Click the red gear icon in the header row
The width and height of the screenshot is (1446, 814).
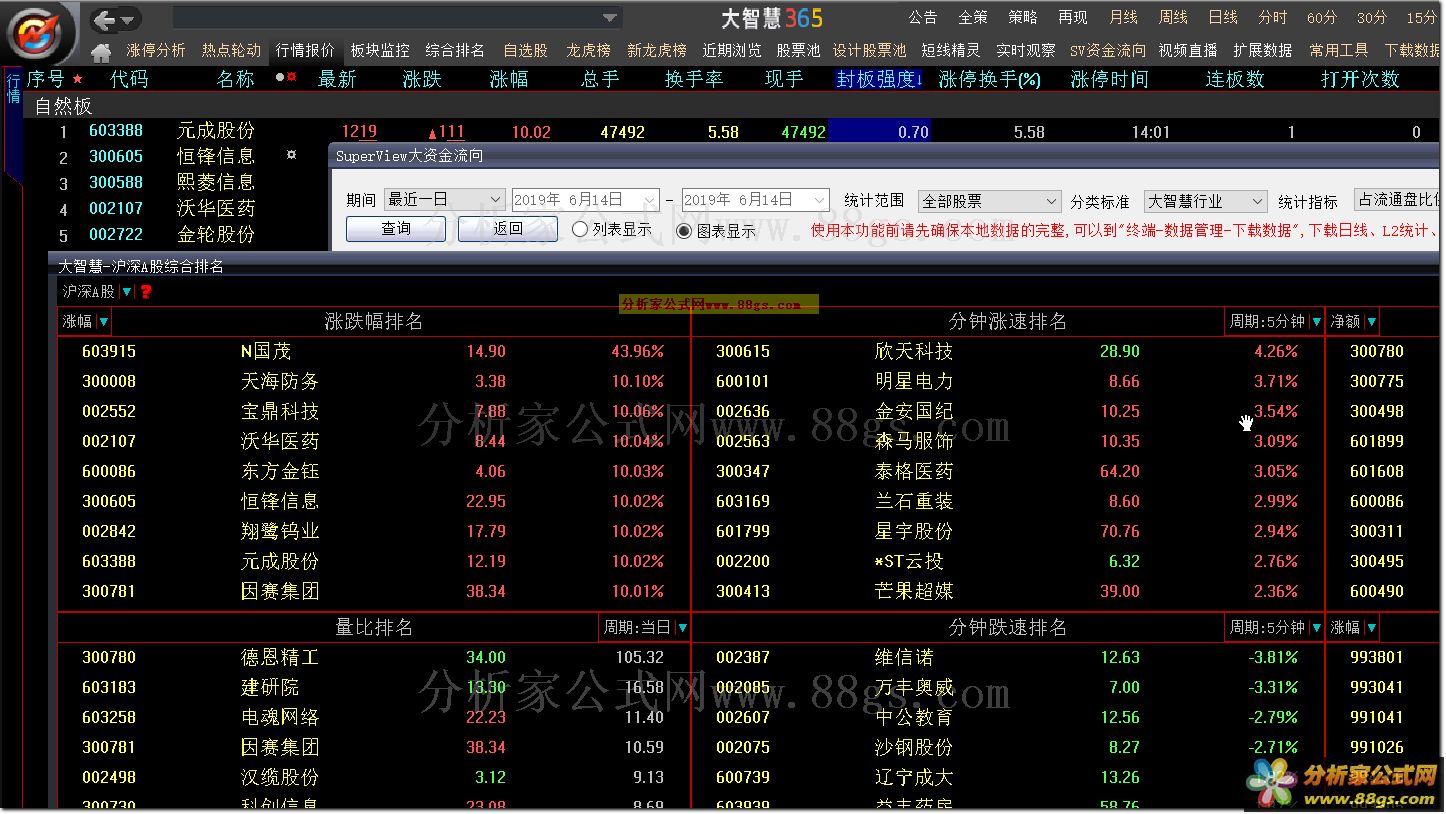(x=291, y=77)
